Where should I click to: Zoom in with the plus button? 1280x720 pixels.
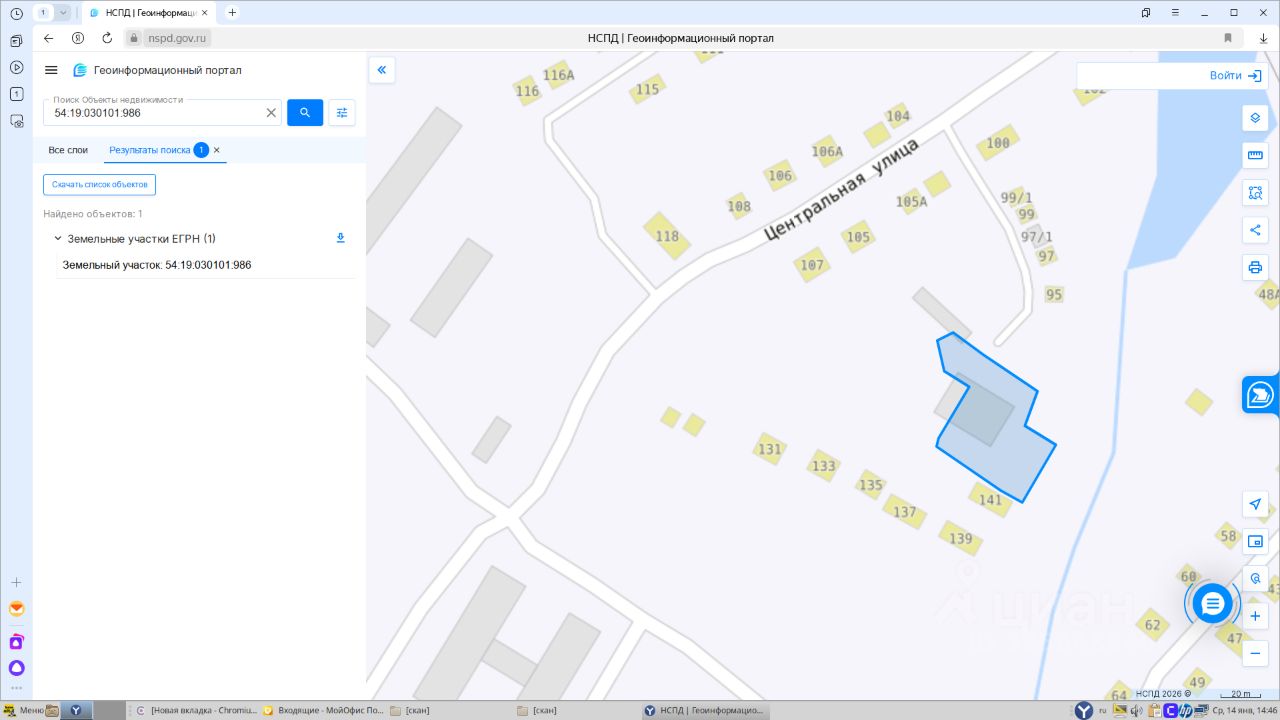(1255, 616)
